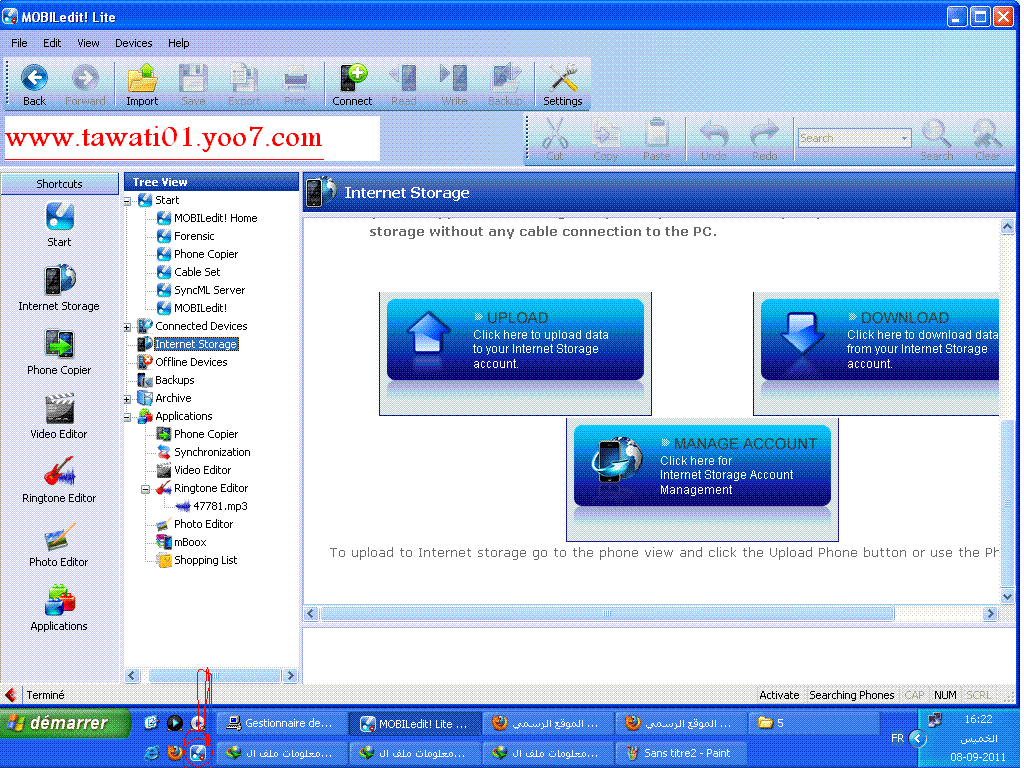Screen dimensions: 1024x768
Task: Click the Tree View scroll right arrow
Action: pyautogui.click(x=291, y=676)
